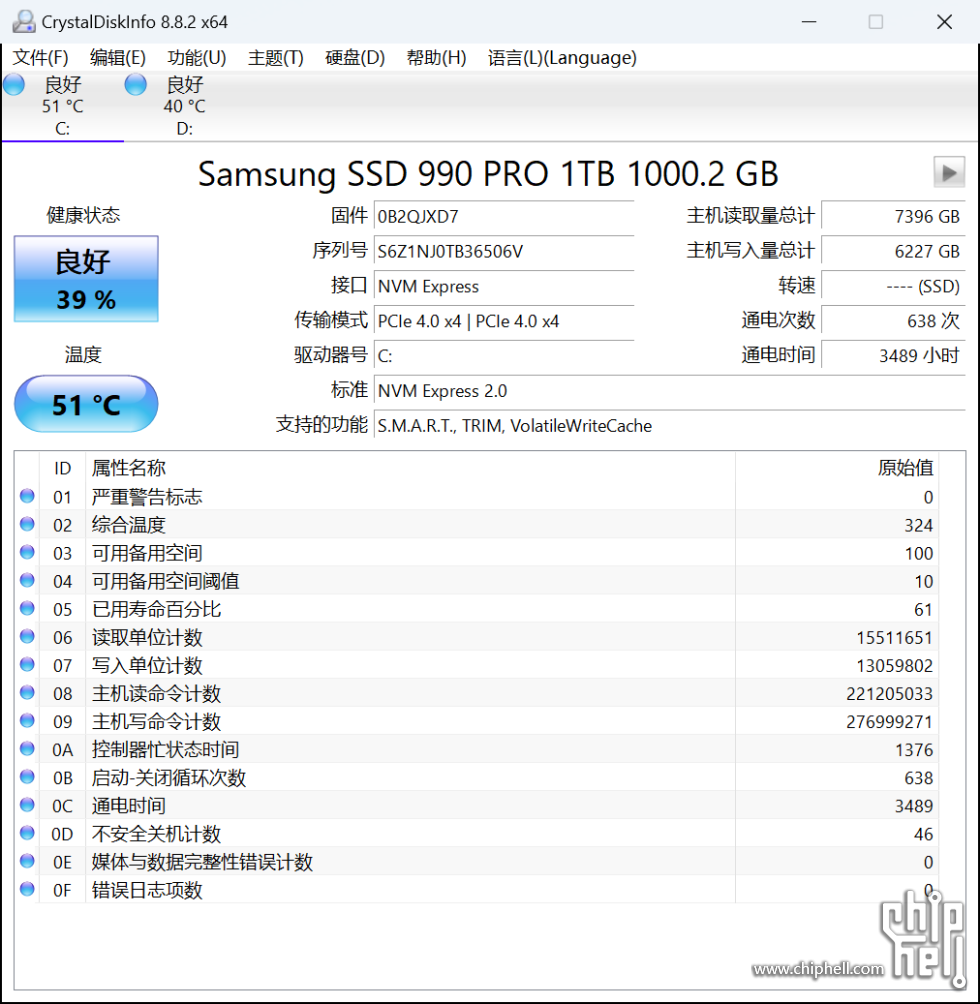Open the 主题(T) menu
This screenshot has height=1004, width=980.
point(275,58)
